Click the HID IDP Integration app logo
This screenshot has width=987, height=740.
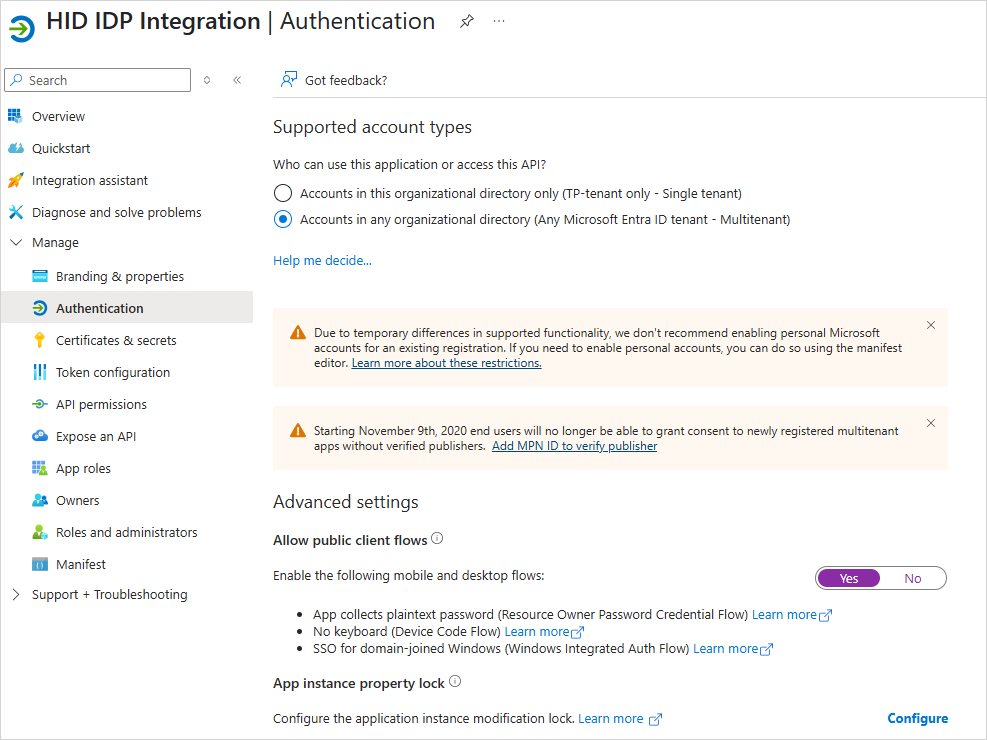22,28
